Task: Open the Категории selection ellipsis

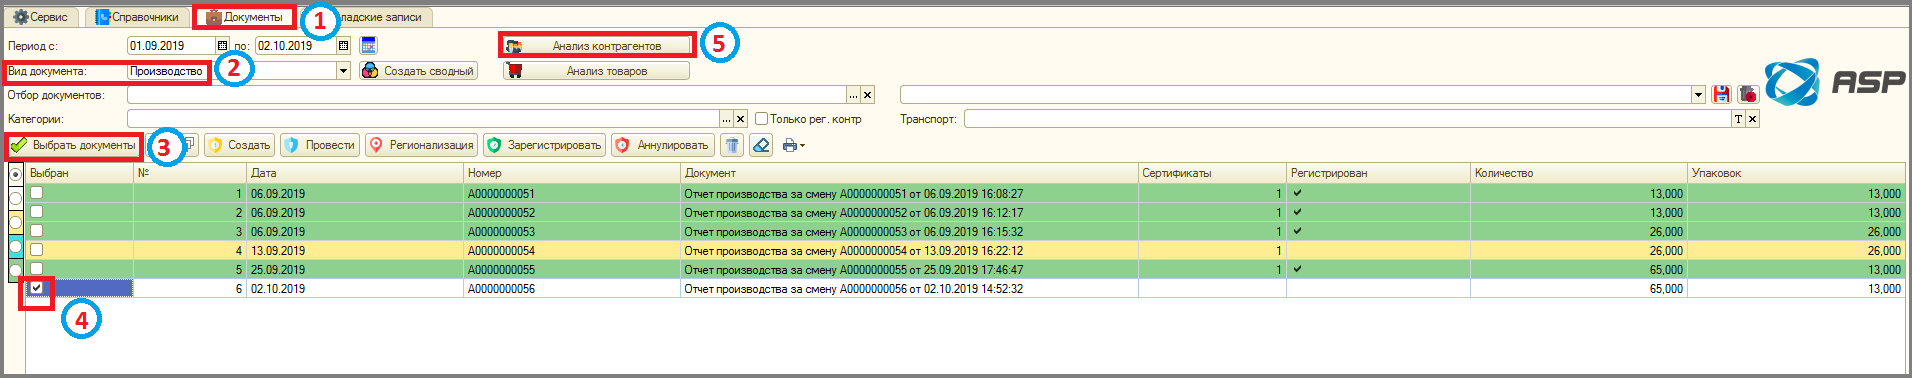Action: pyautogui.click(x=726, y=119)
